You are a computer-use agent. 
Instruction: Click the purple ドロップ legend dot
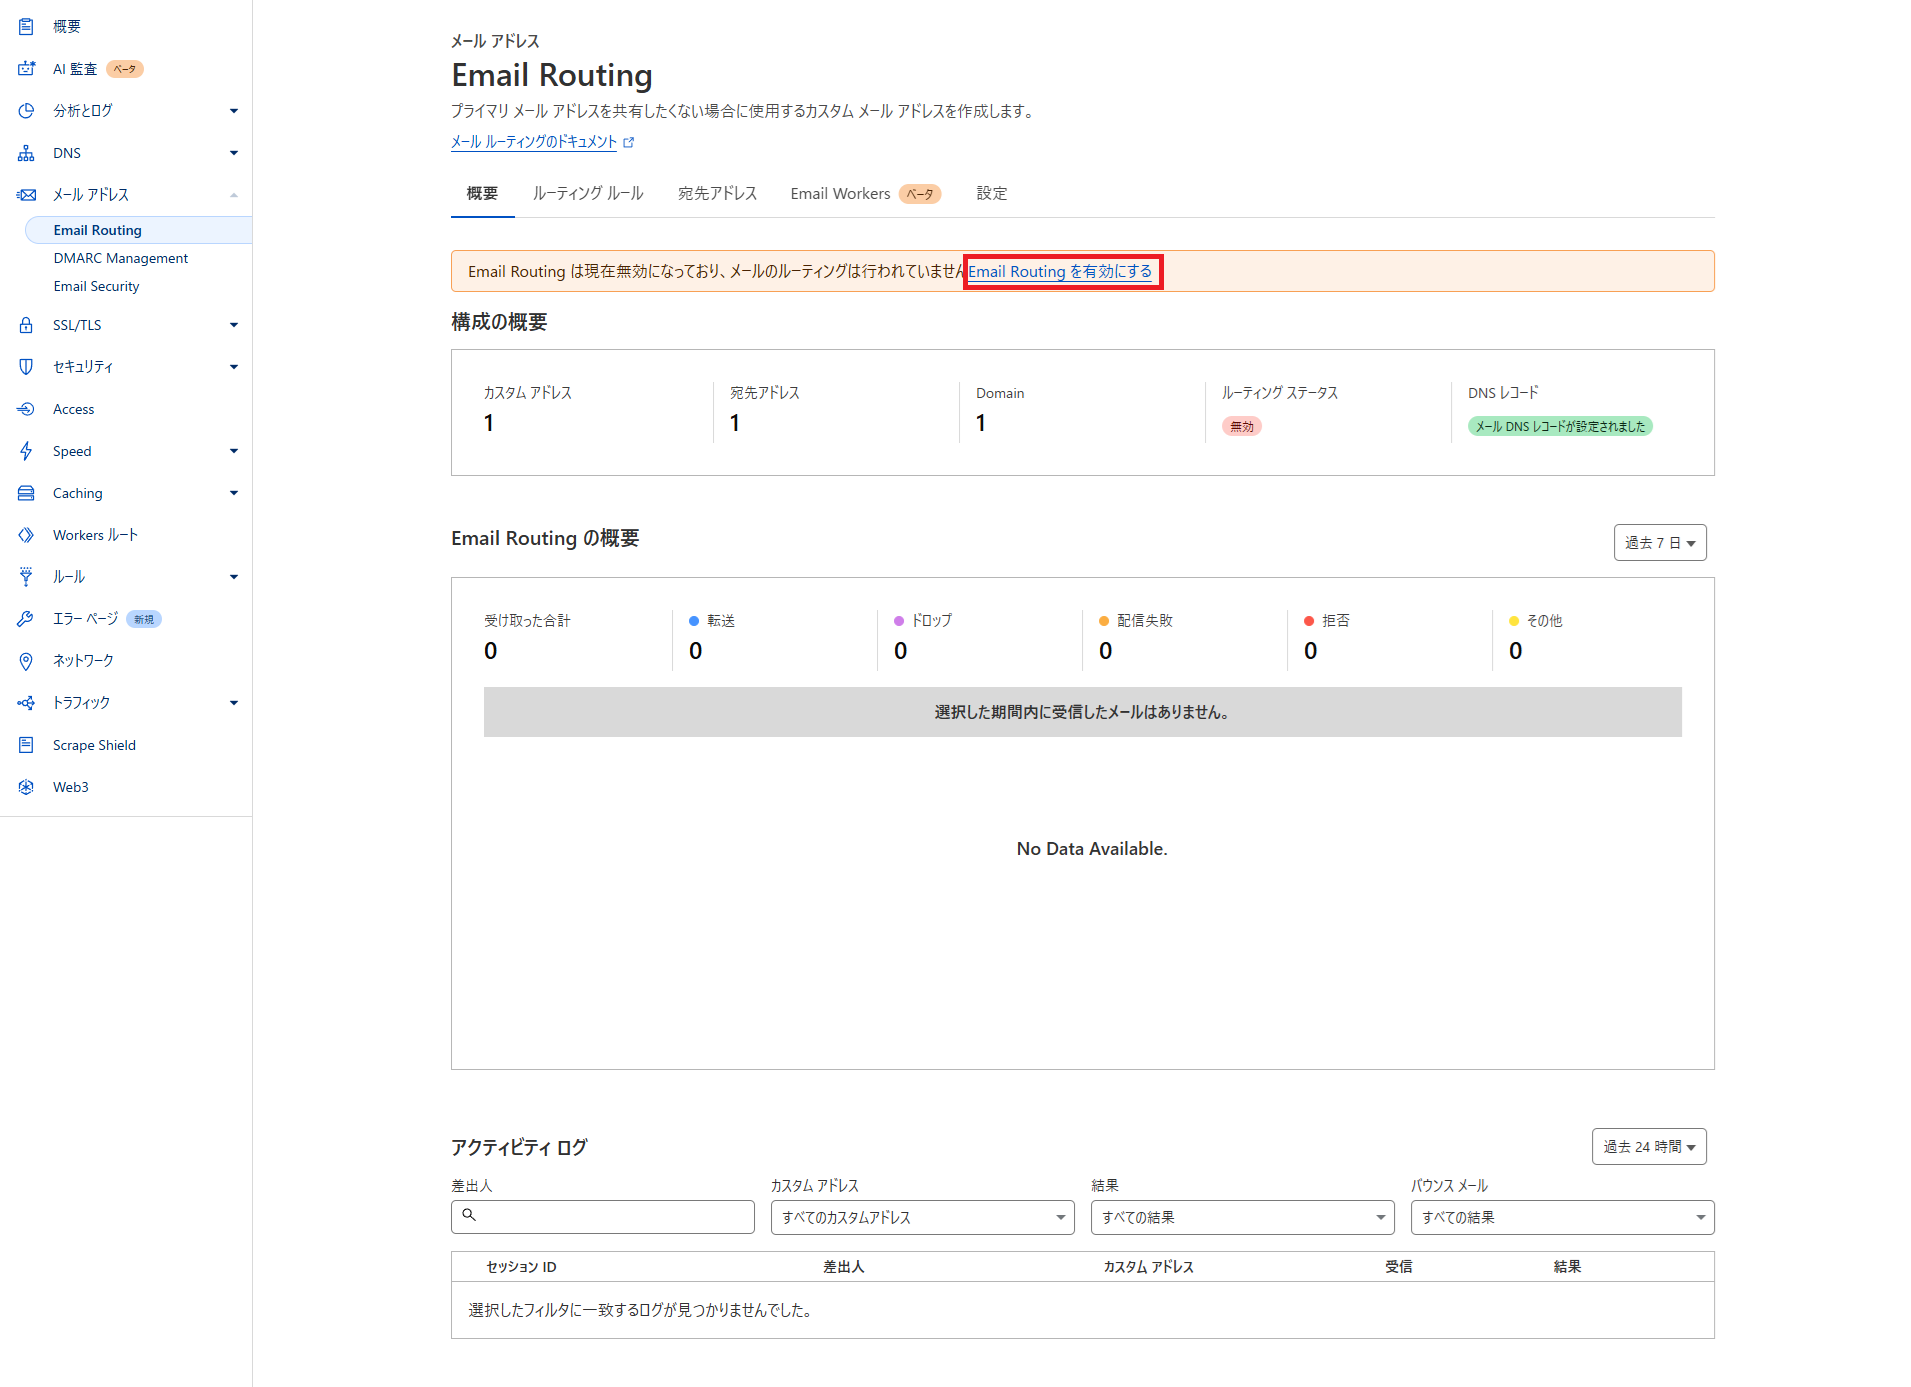[x=899, y=621]
